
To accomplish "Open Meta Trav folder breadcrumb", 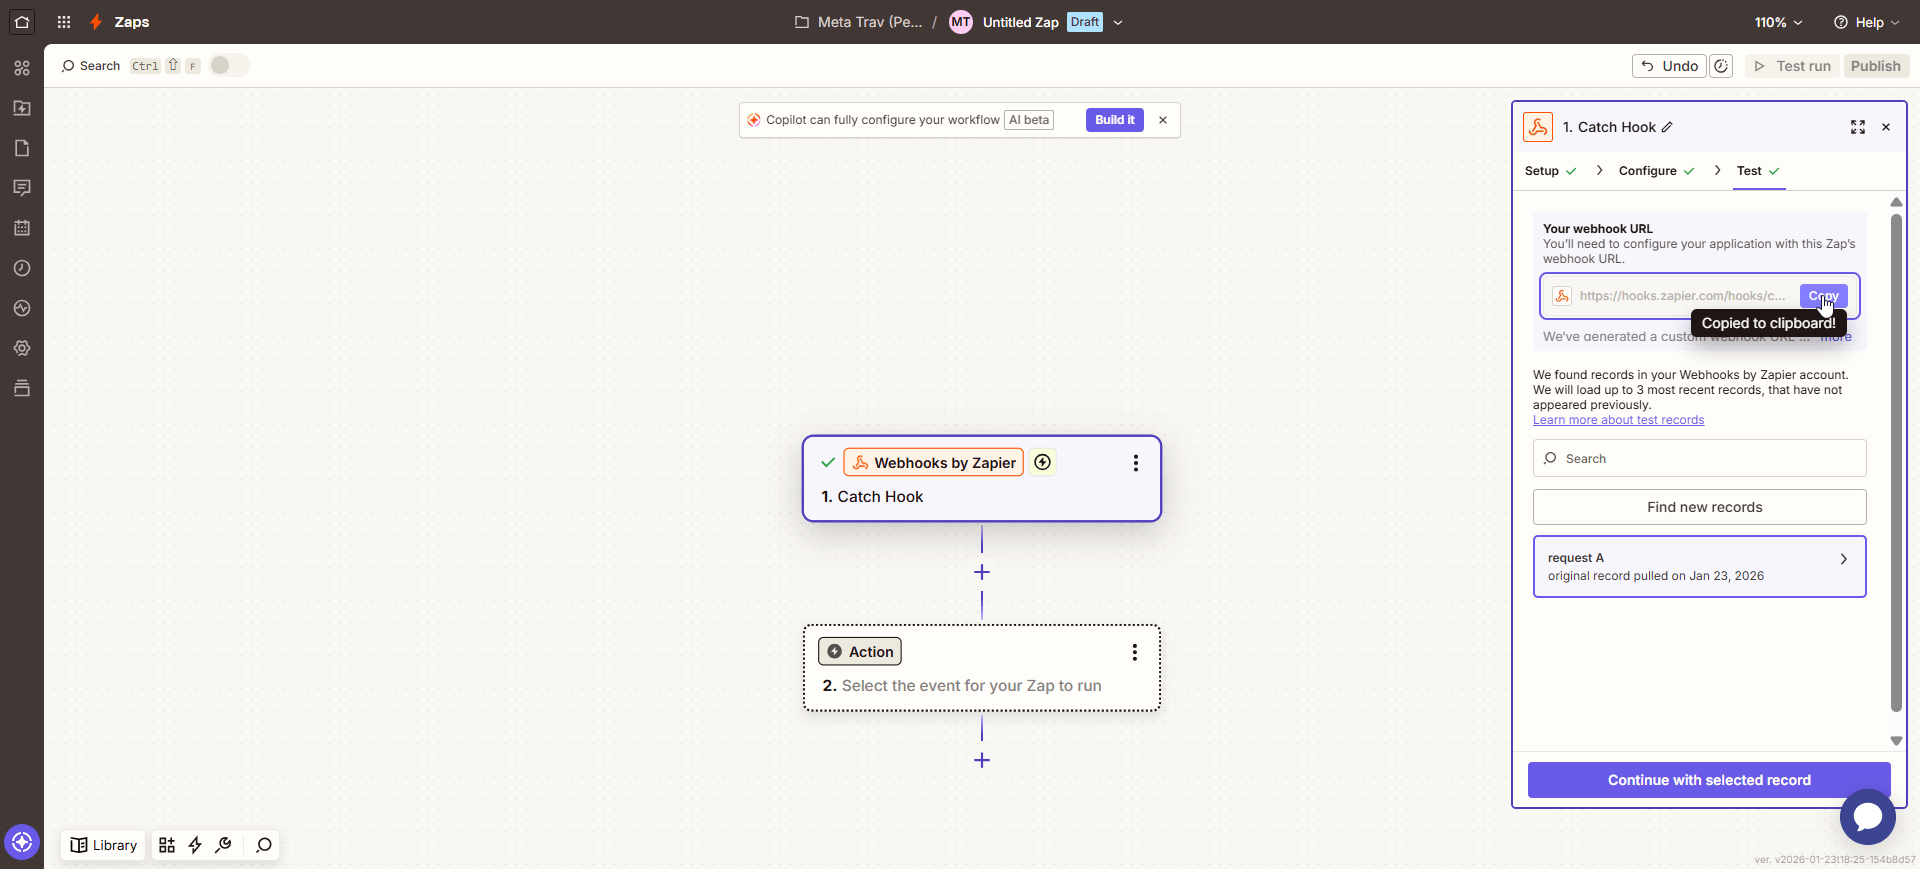I will pos(858,22).
